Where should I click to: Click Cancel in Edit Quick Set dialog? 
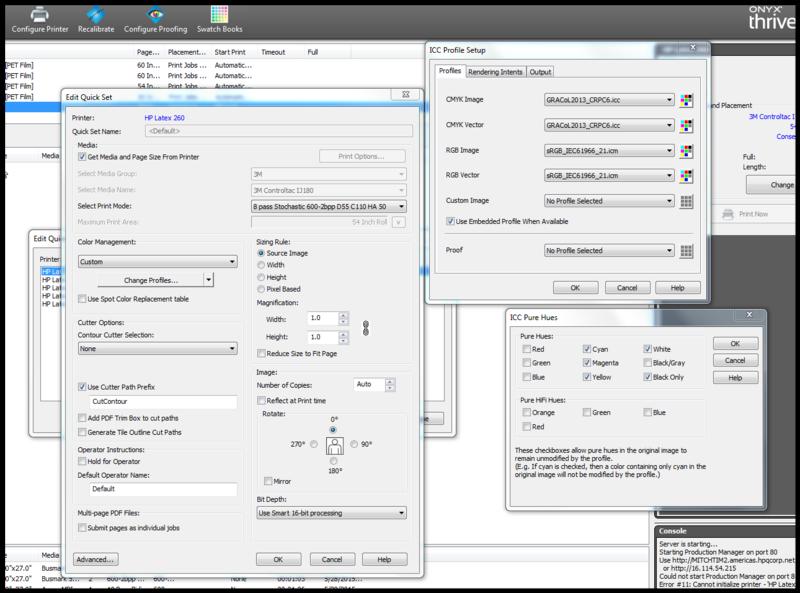[x=332, y=559]
